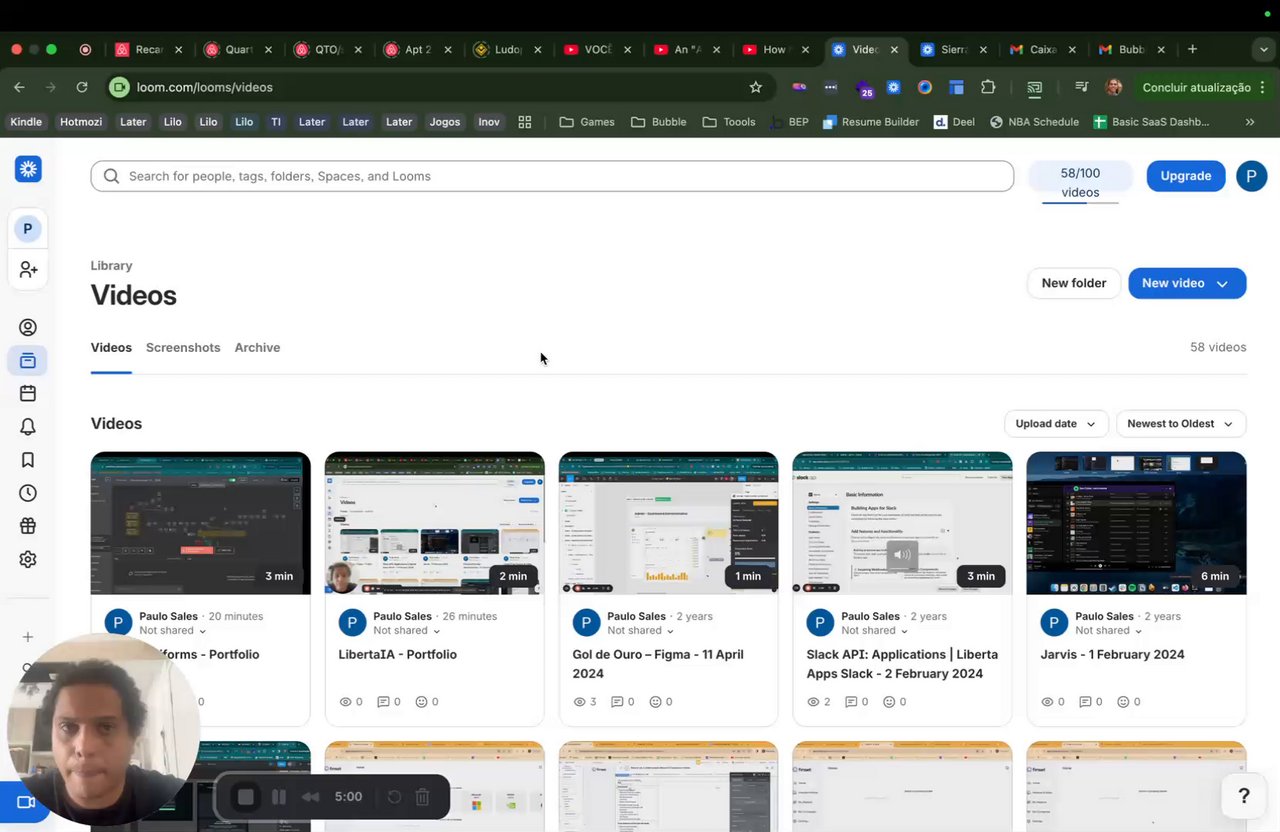Open Settings gear in the Loom sidebar

pyautogui.click(x=28, y=559)
